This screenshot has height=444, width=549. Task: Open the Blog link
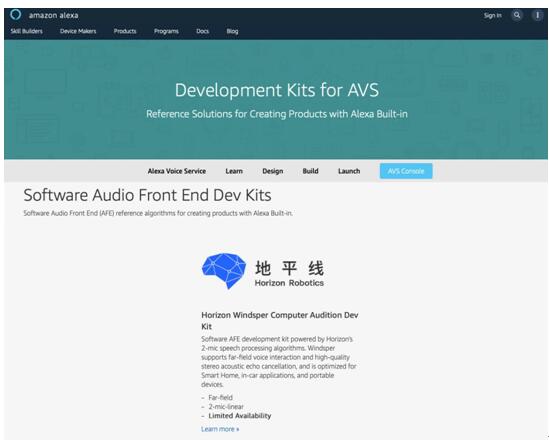(x=232, y=31)
